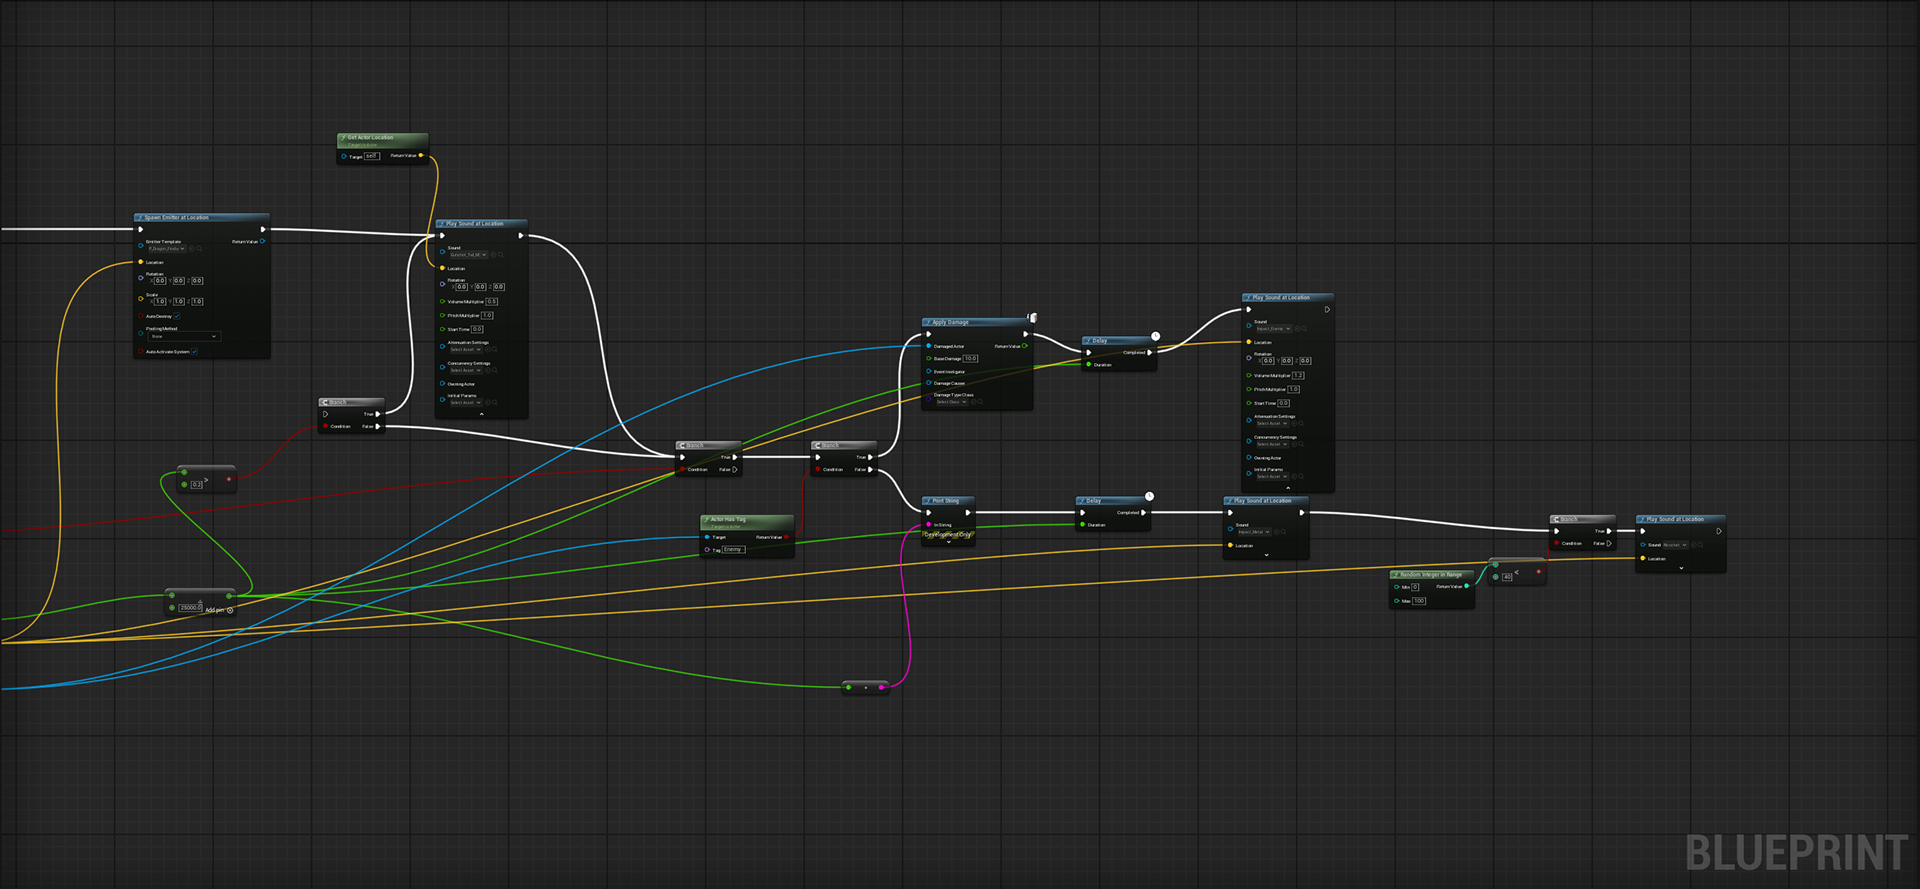Click the clock icon on the Delay node after Apply Damage

point(1155,336)
